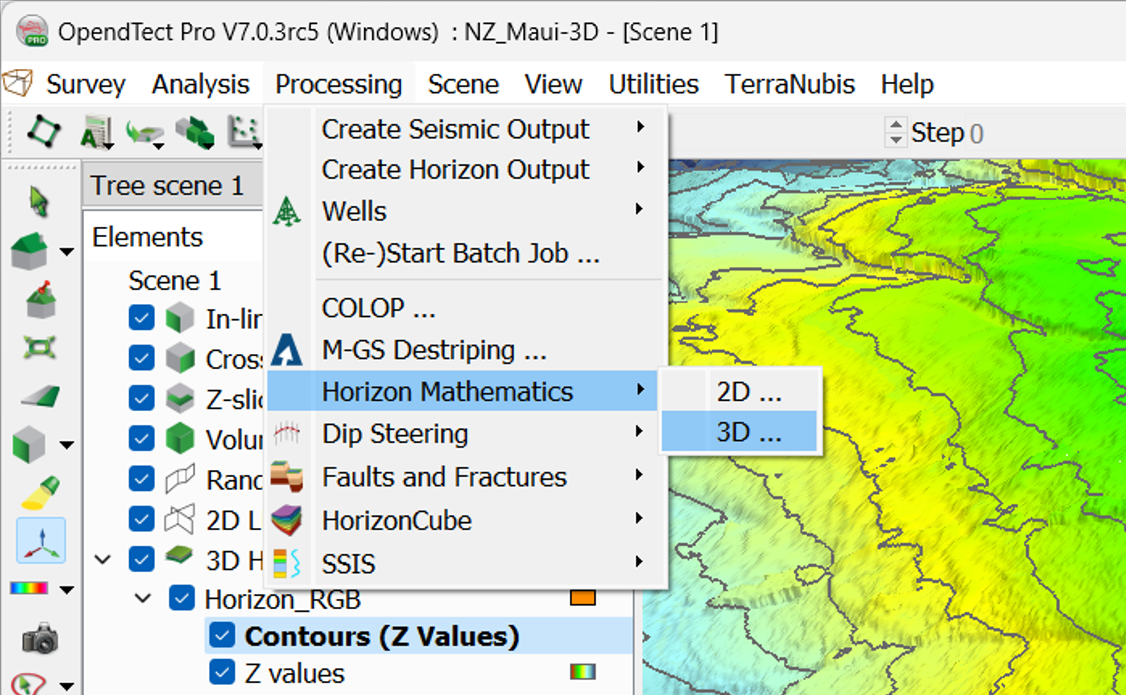Click the (Re-)Start Batch Job entry
This screenshot has height=695, width=1126.
coord(460,254)
